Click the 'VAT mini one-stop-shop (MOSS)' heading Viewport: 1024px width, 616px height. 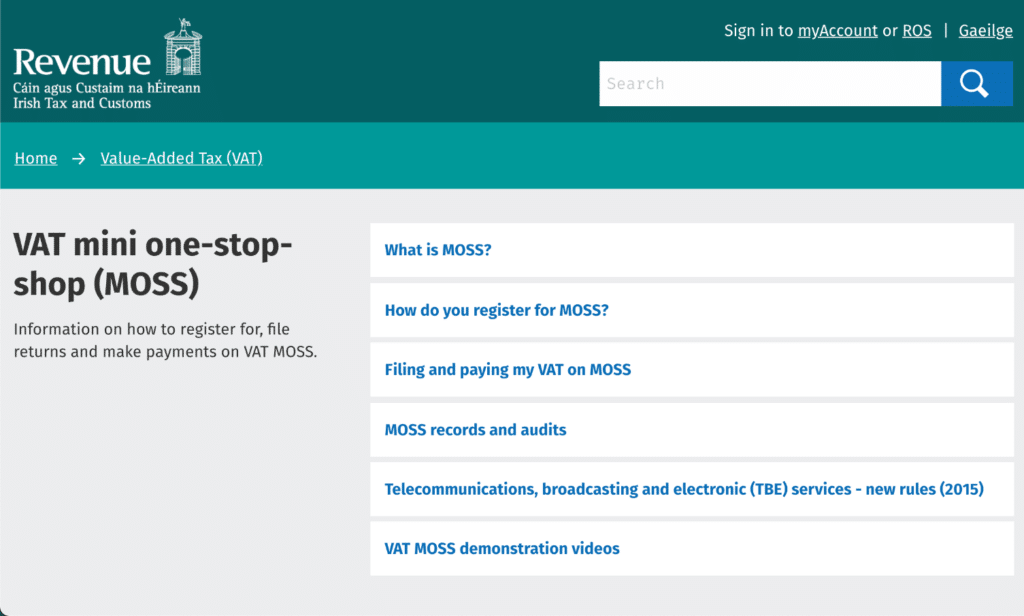tap(152, 264)
